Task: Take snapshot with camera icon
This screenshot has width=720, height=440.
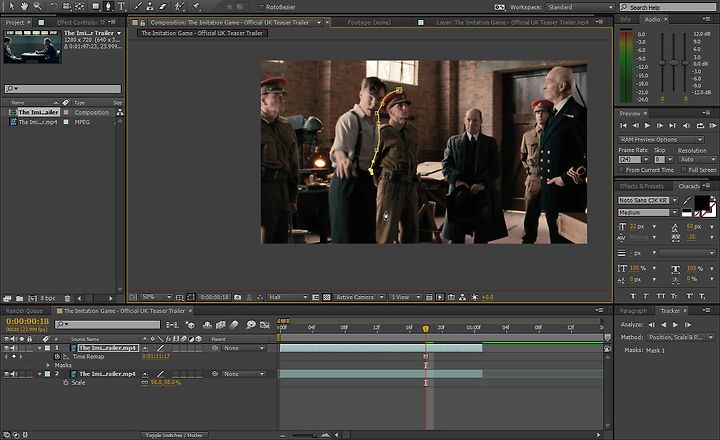Action: 237,297
